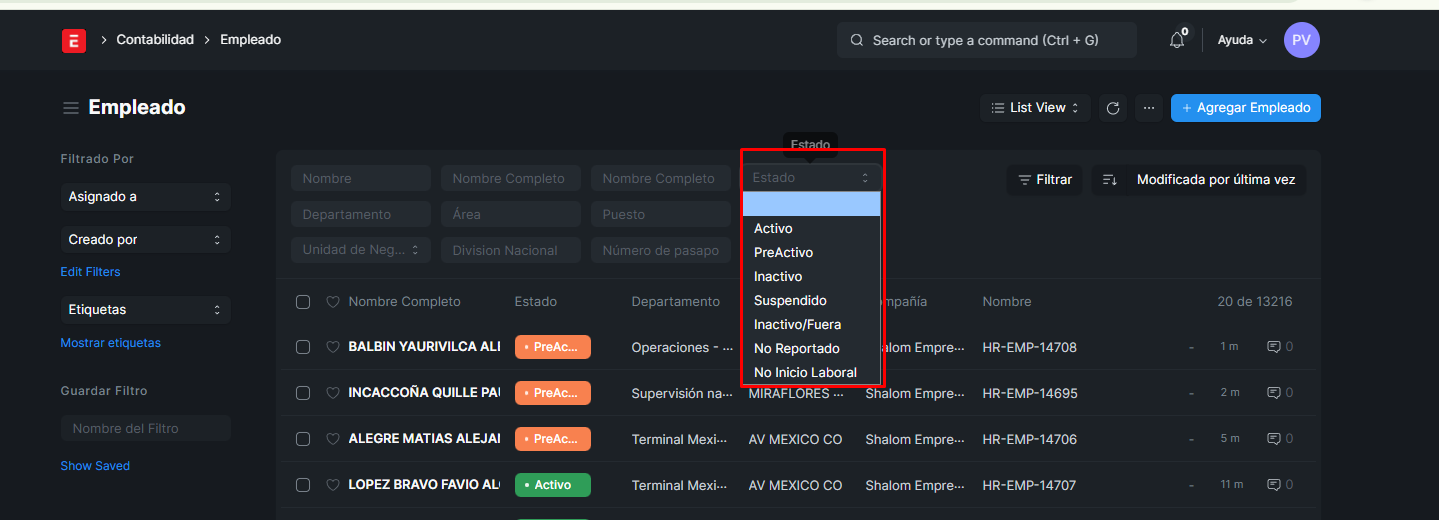Tick checkbox for LOPEZ BRAVO FAVIO row
The image size is (1439, 520).
tap(303, 485)
